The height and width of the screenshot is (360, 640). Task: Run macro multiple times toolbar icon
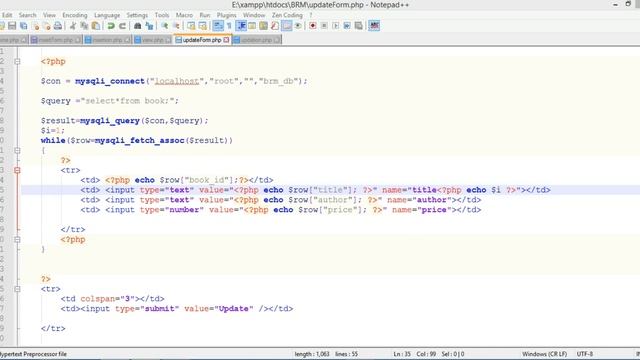click(x=347, y=26)
